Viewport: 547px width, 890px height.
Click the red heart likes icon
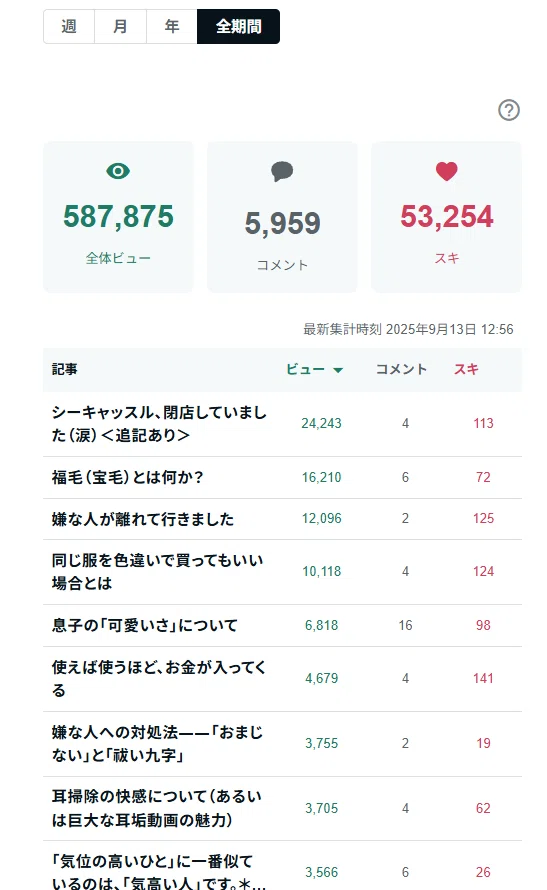[x=447, y=171]
